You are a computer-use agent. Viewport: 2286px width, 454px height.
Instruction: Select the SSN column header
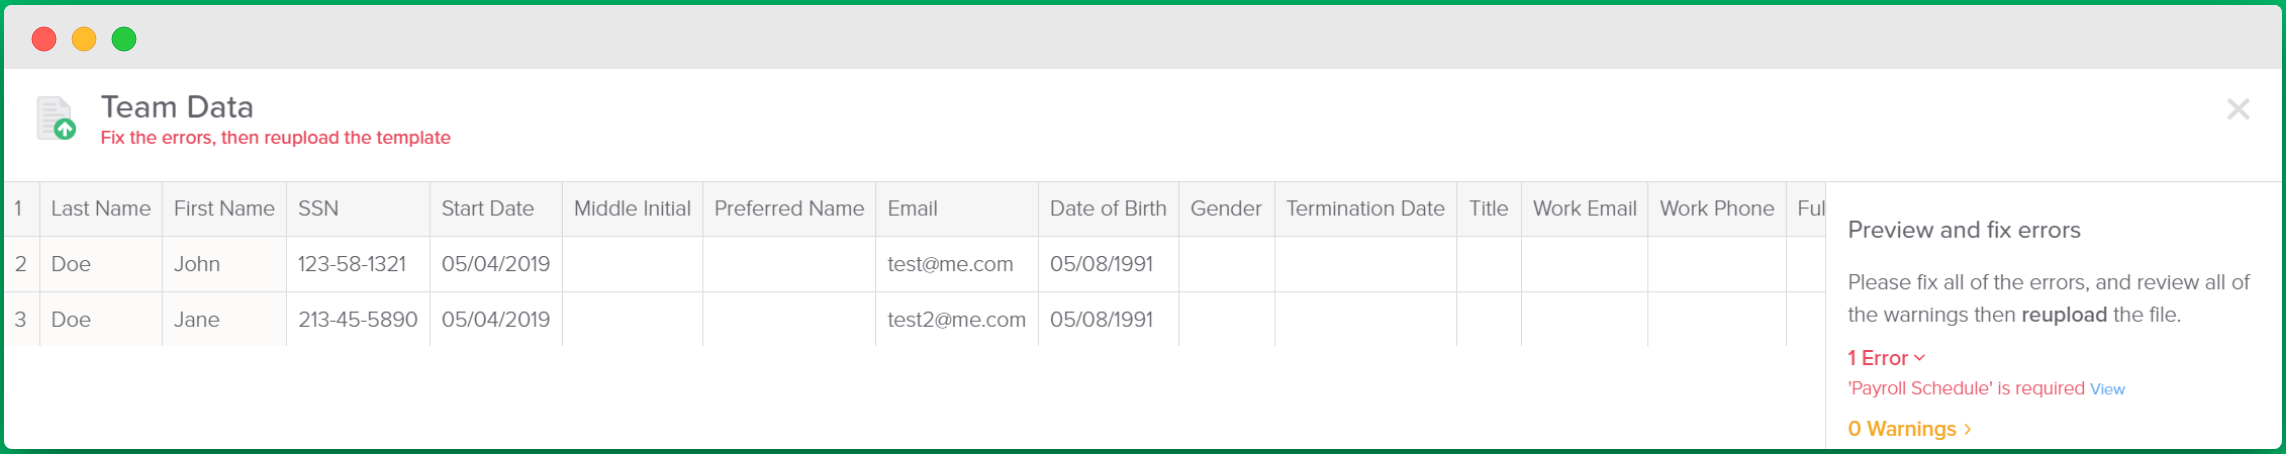(x=358, y=209)
